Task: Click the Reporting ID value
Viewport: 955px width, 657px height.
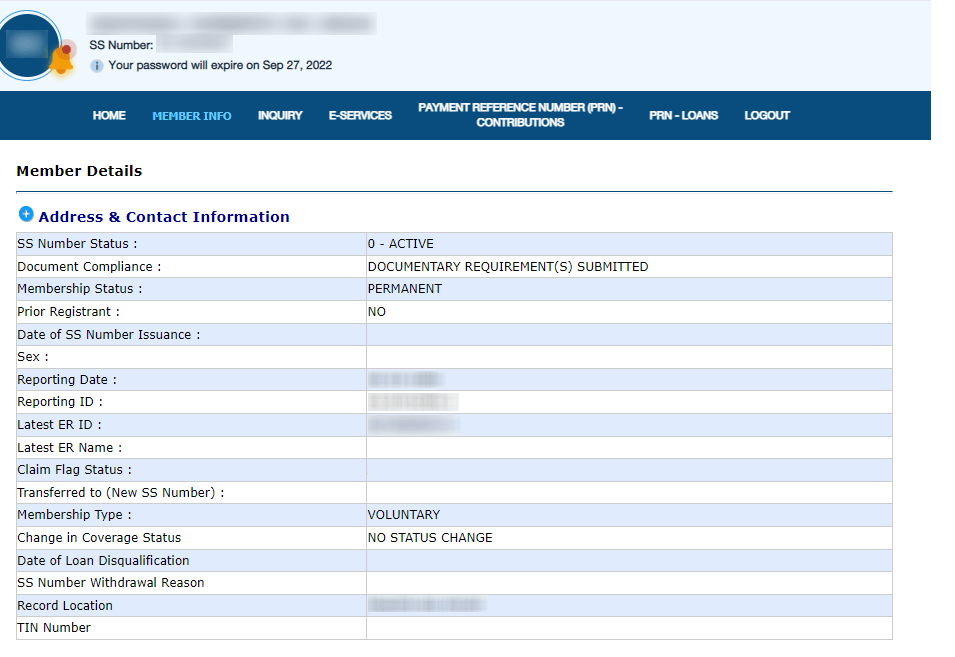Action: (x=412, y=401)
